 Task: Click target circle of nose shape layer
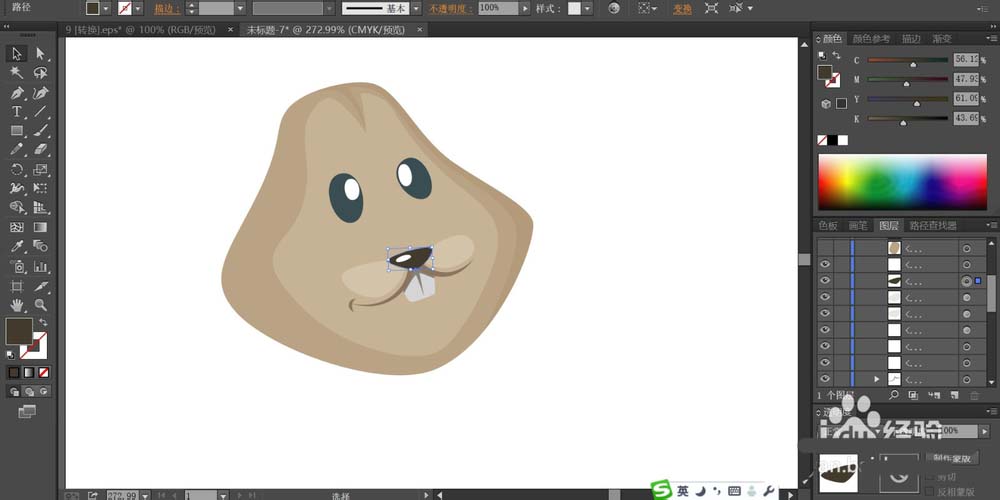966,281
